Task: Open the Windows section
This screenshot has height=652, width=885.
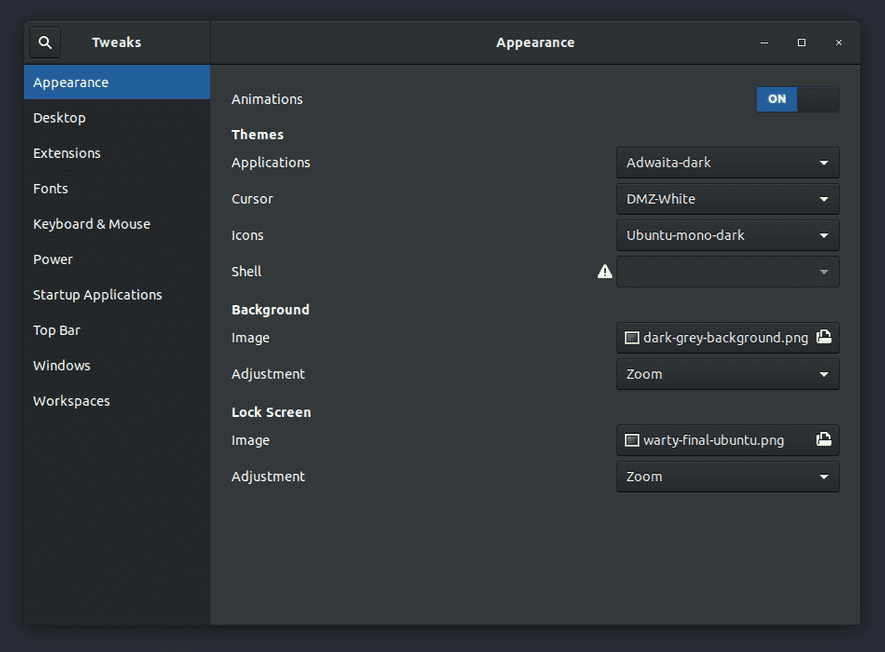Action: [x=117, y=365]
